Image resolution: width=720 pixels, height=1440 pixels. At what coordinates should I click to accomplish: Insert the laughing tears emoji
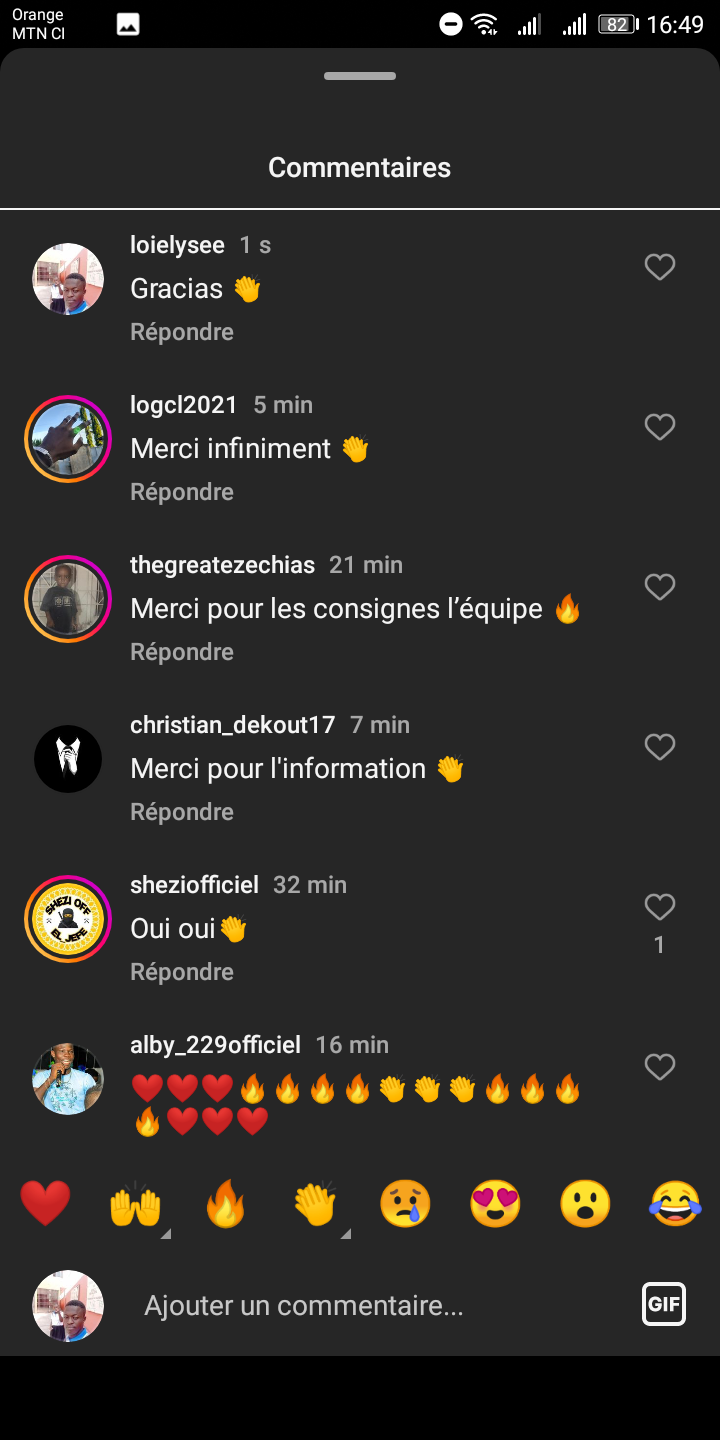675,1203
